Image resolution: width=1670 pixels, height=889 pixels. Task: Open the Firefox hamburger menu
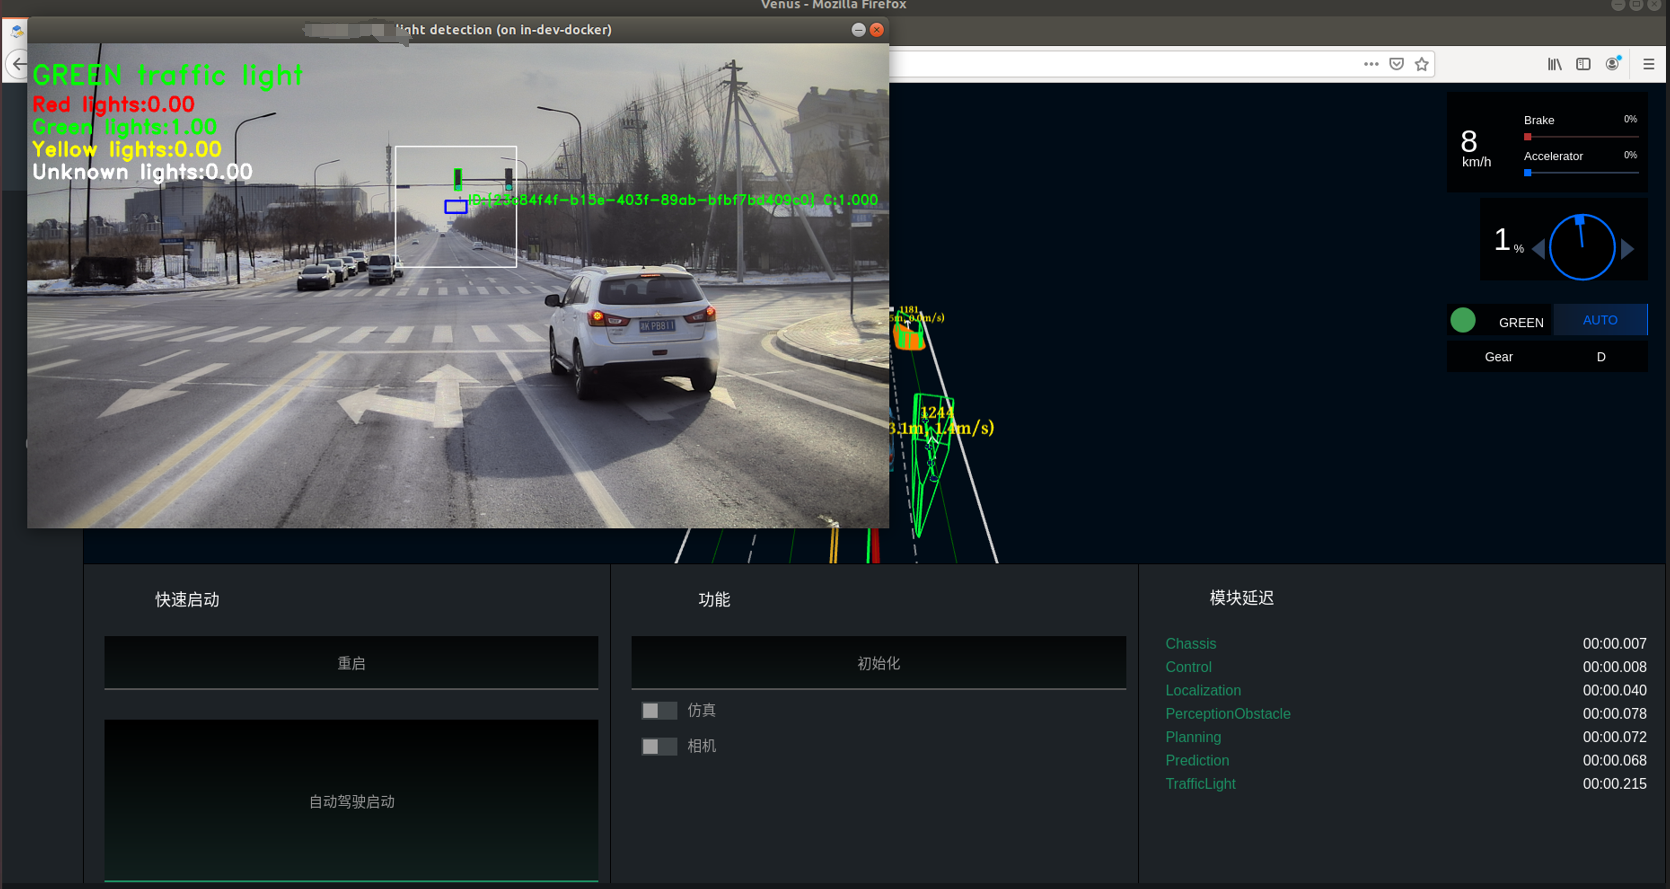point(1648,64)
